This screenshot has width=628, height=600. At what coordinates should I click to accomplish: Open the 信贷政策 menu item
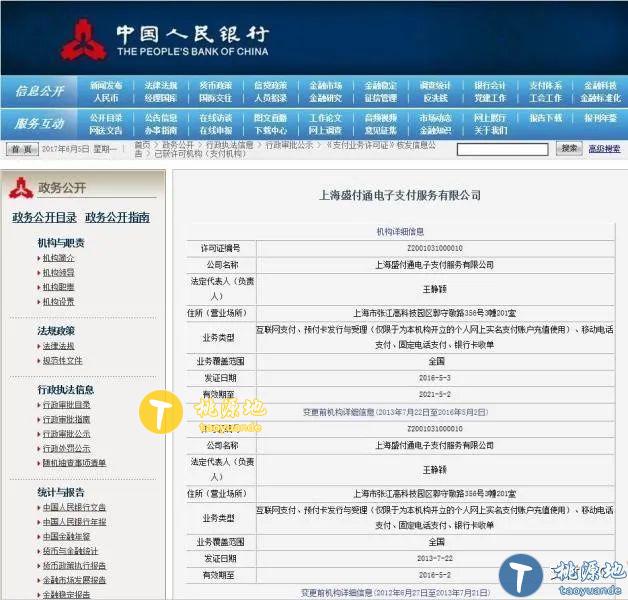270,85
